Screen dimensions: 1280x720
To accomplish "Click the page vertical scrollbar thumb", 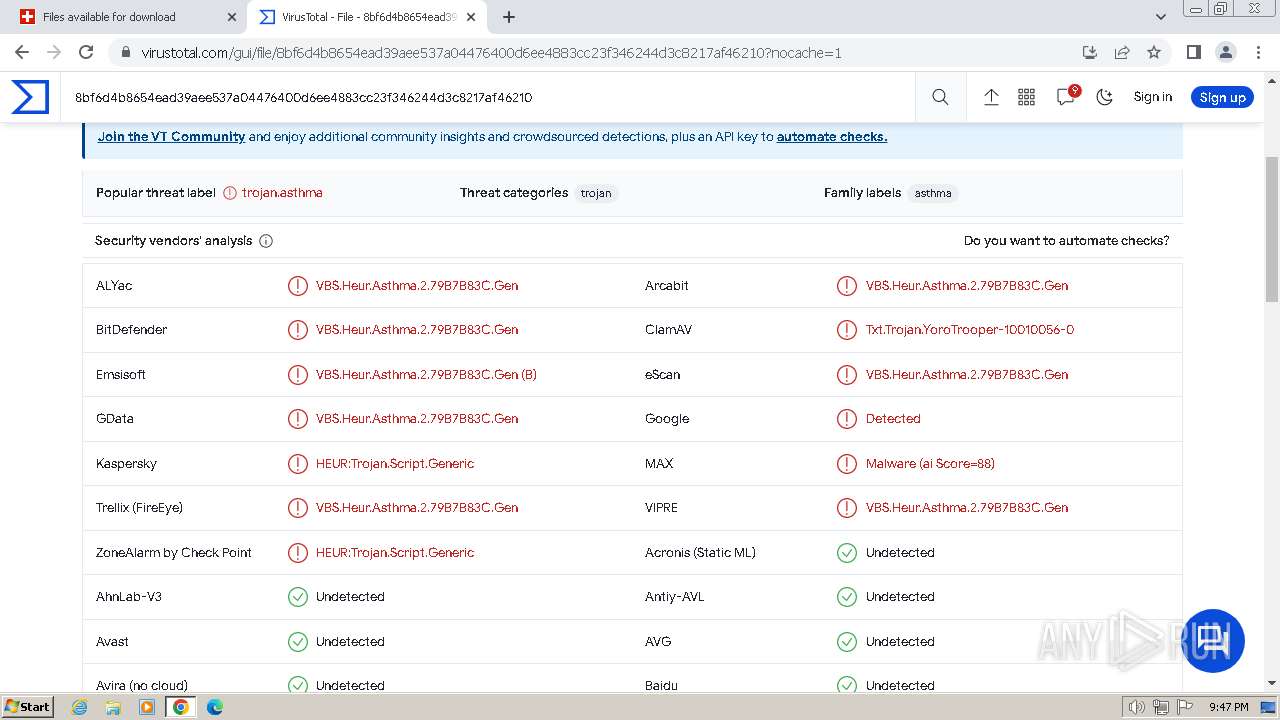I will [x=1272, y=229].
